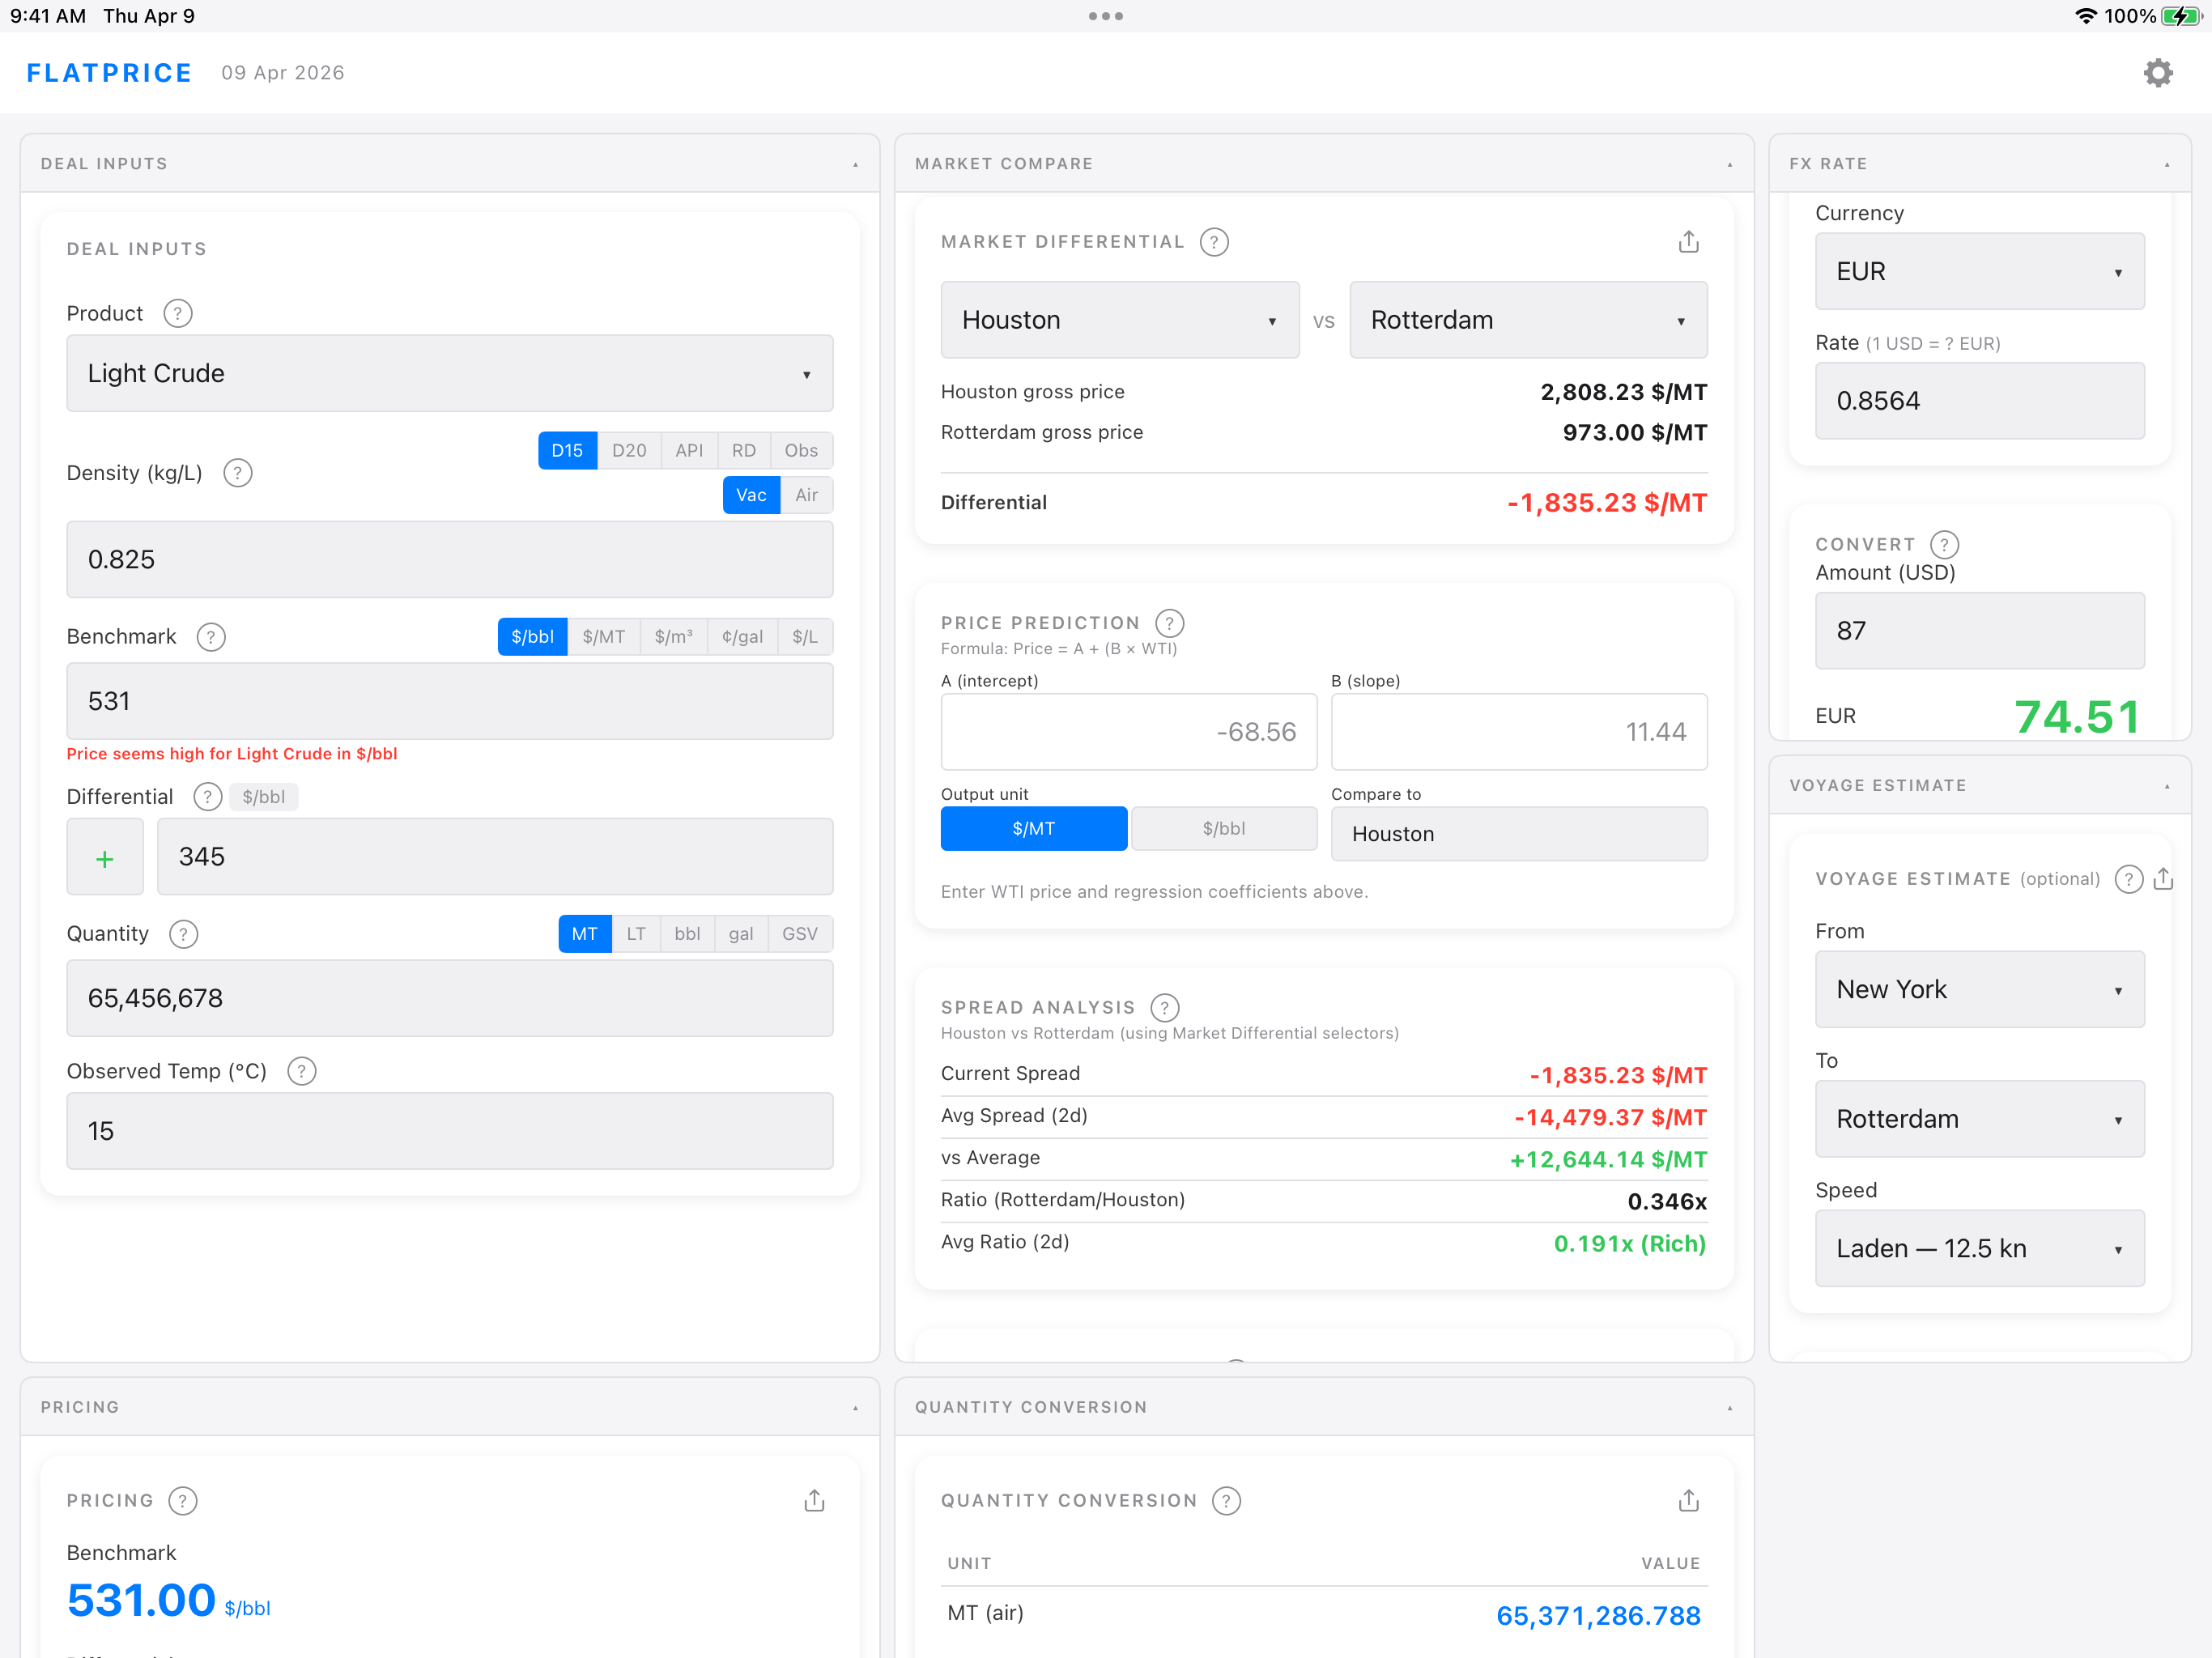Switch density mode to D20
This screenshot has width=2212, height=1658.
click(x=629, y=450)
